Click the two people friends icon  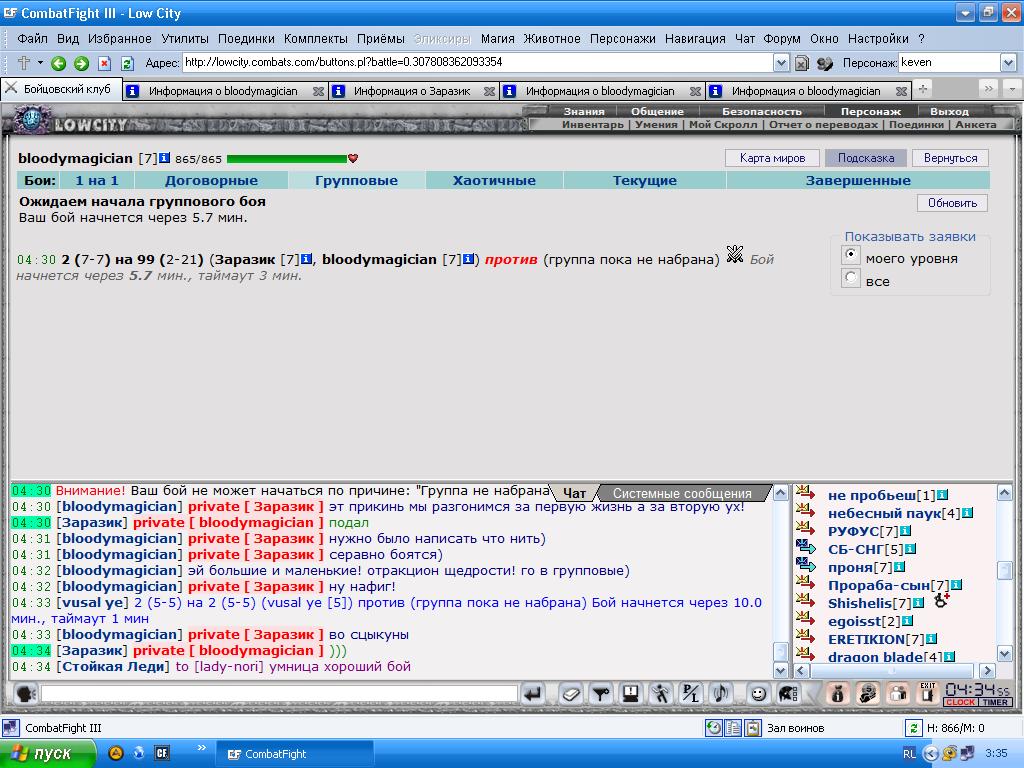click(x=899, y=693)
